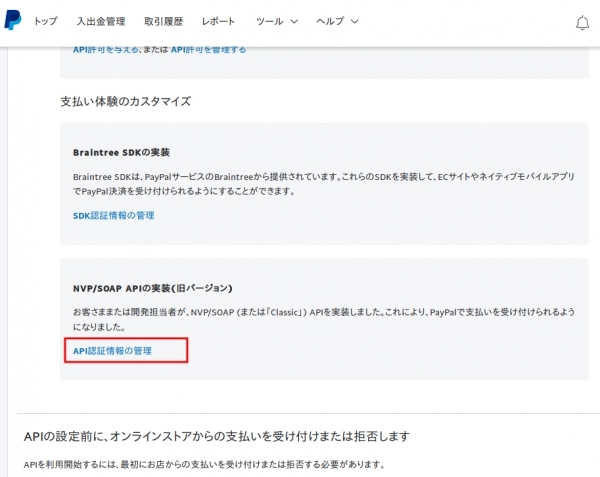Click the NVP/SOAP APIの実装(旧バージョン) title
600x477 pixels.
153,288
